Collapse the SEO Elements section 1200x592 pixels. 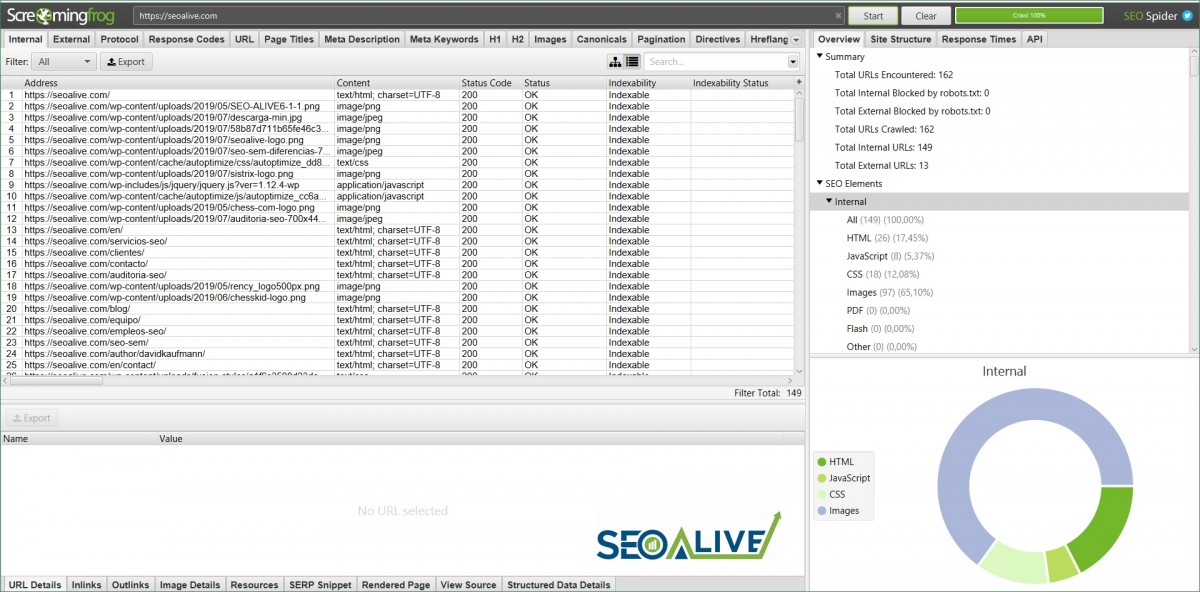click(822, 184)
